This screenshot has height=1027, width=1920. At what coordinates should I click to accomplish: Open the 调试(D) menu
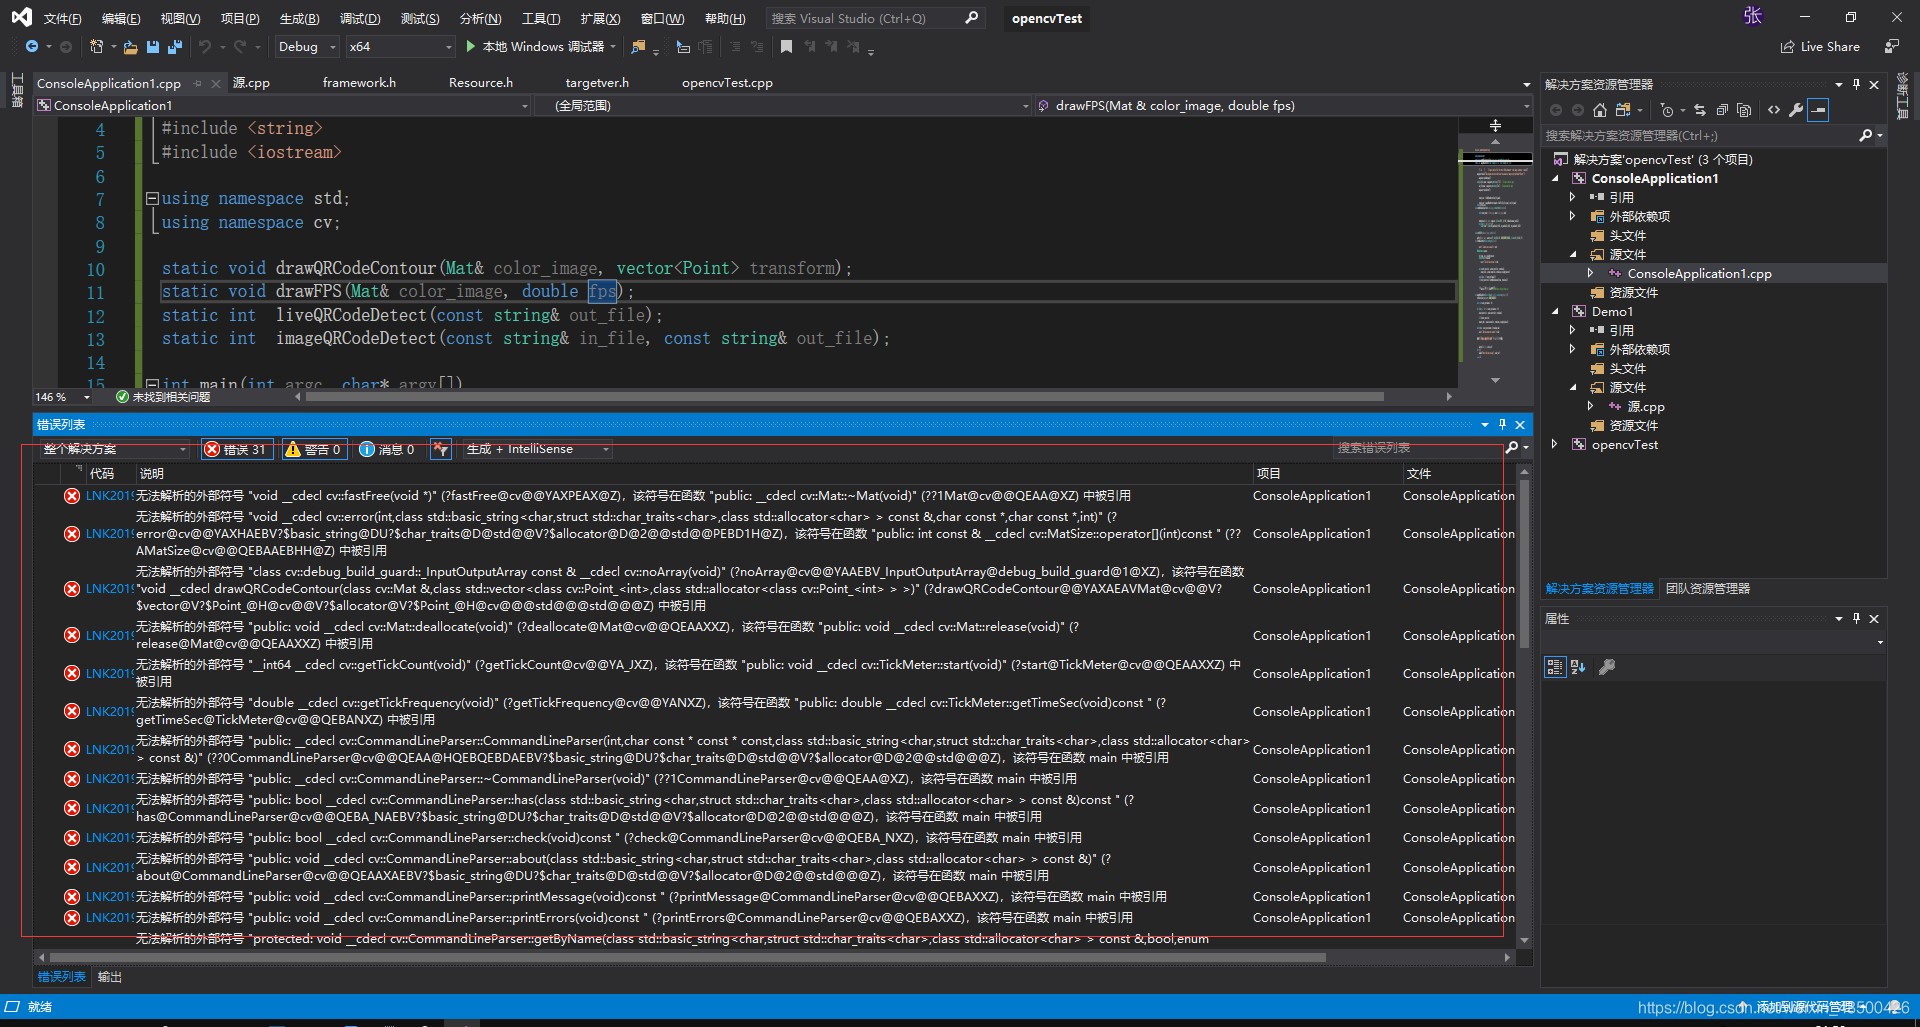pos(360,18)
